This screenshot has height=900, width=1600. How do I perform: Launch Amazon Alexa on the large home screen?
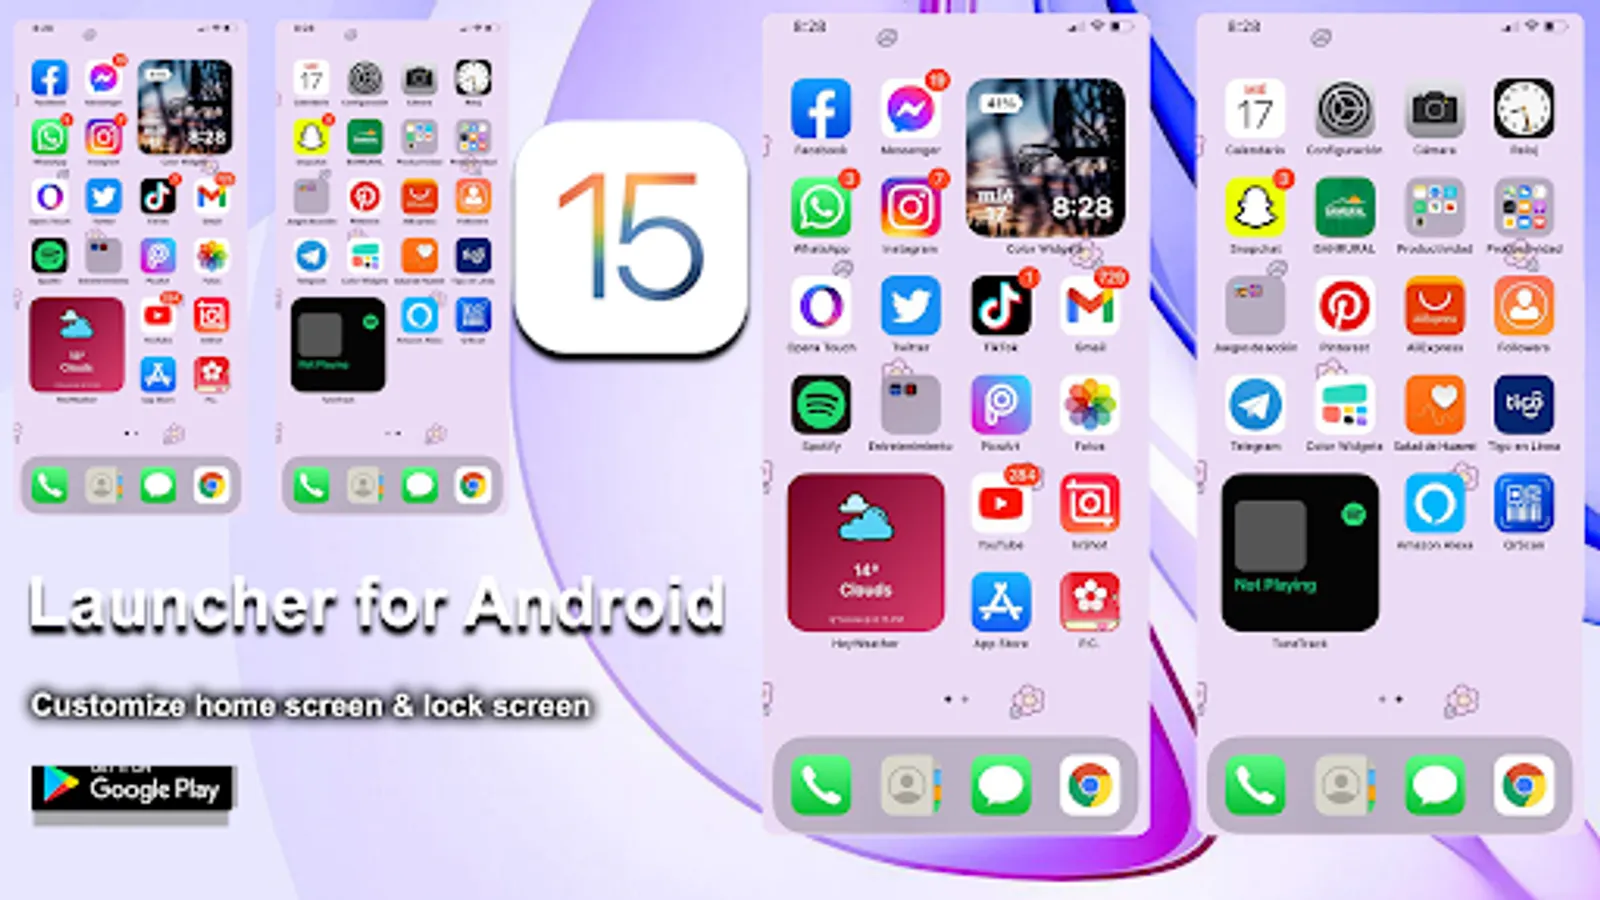1434,504
